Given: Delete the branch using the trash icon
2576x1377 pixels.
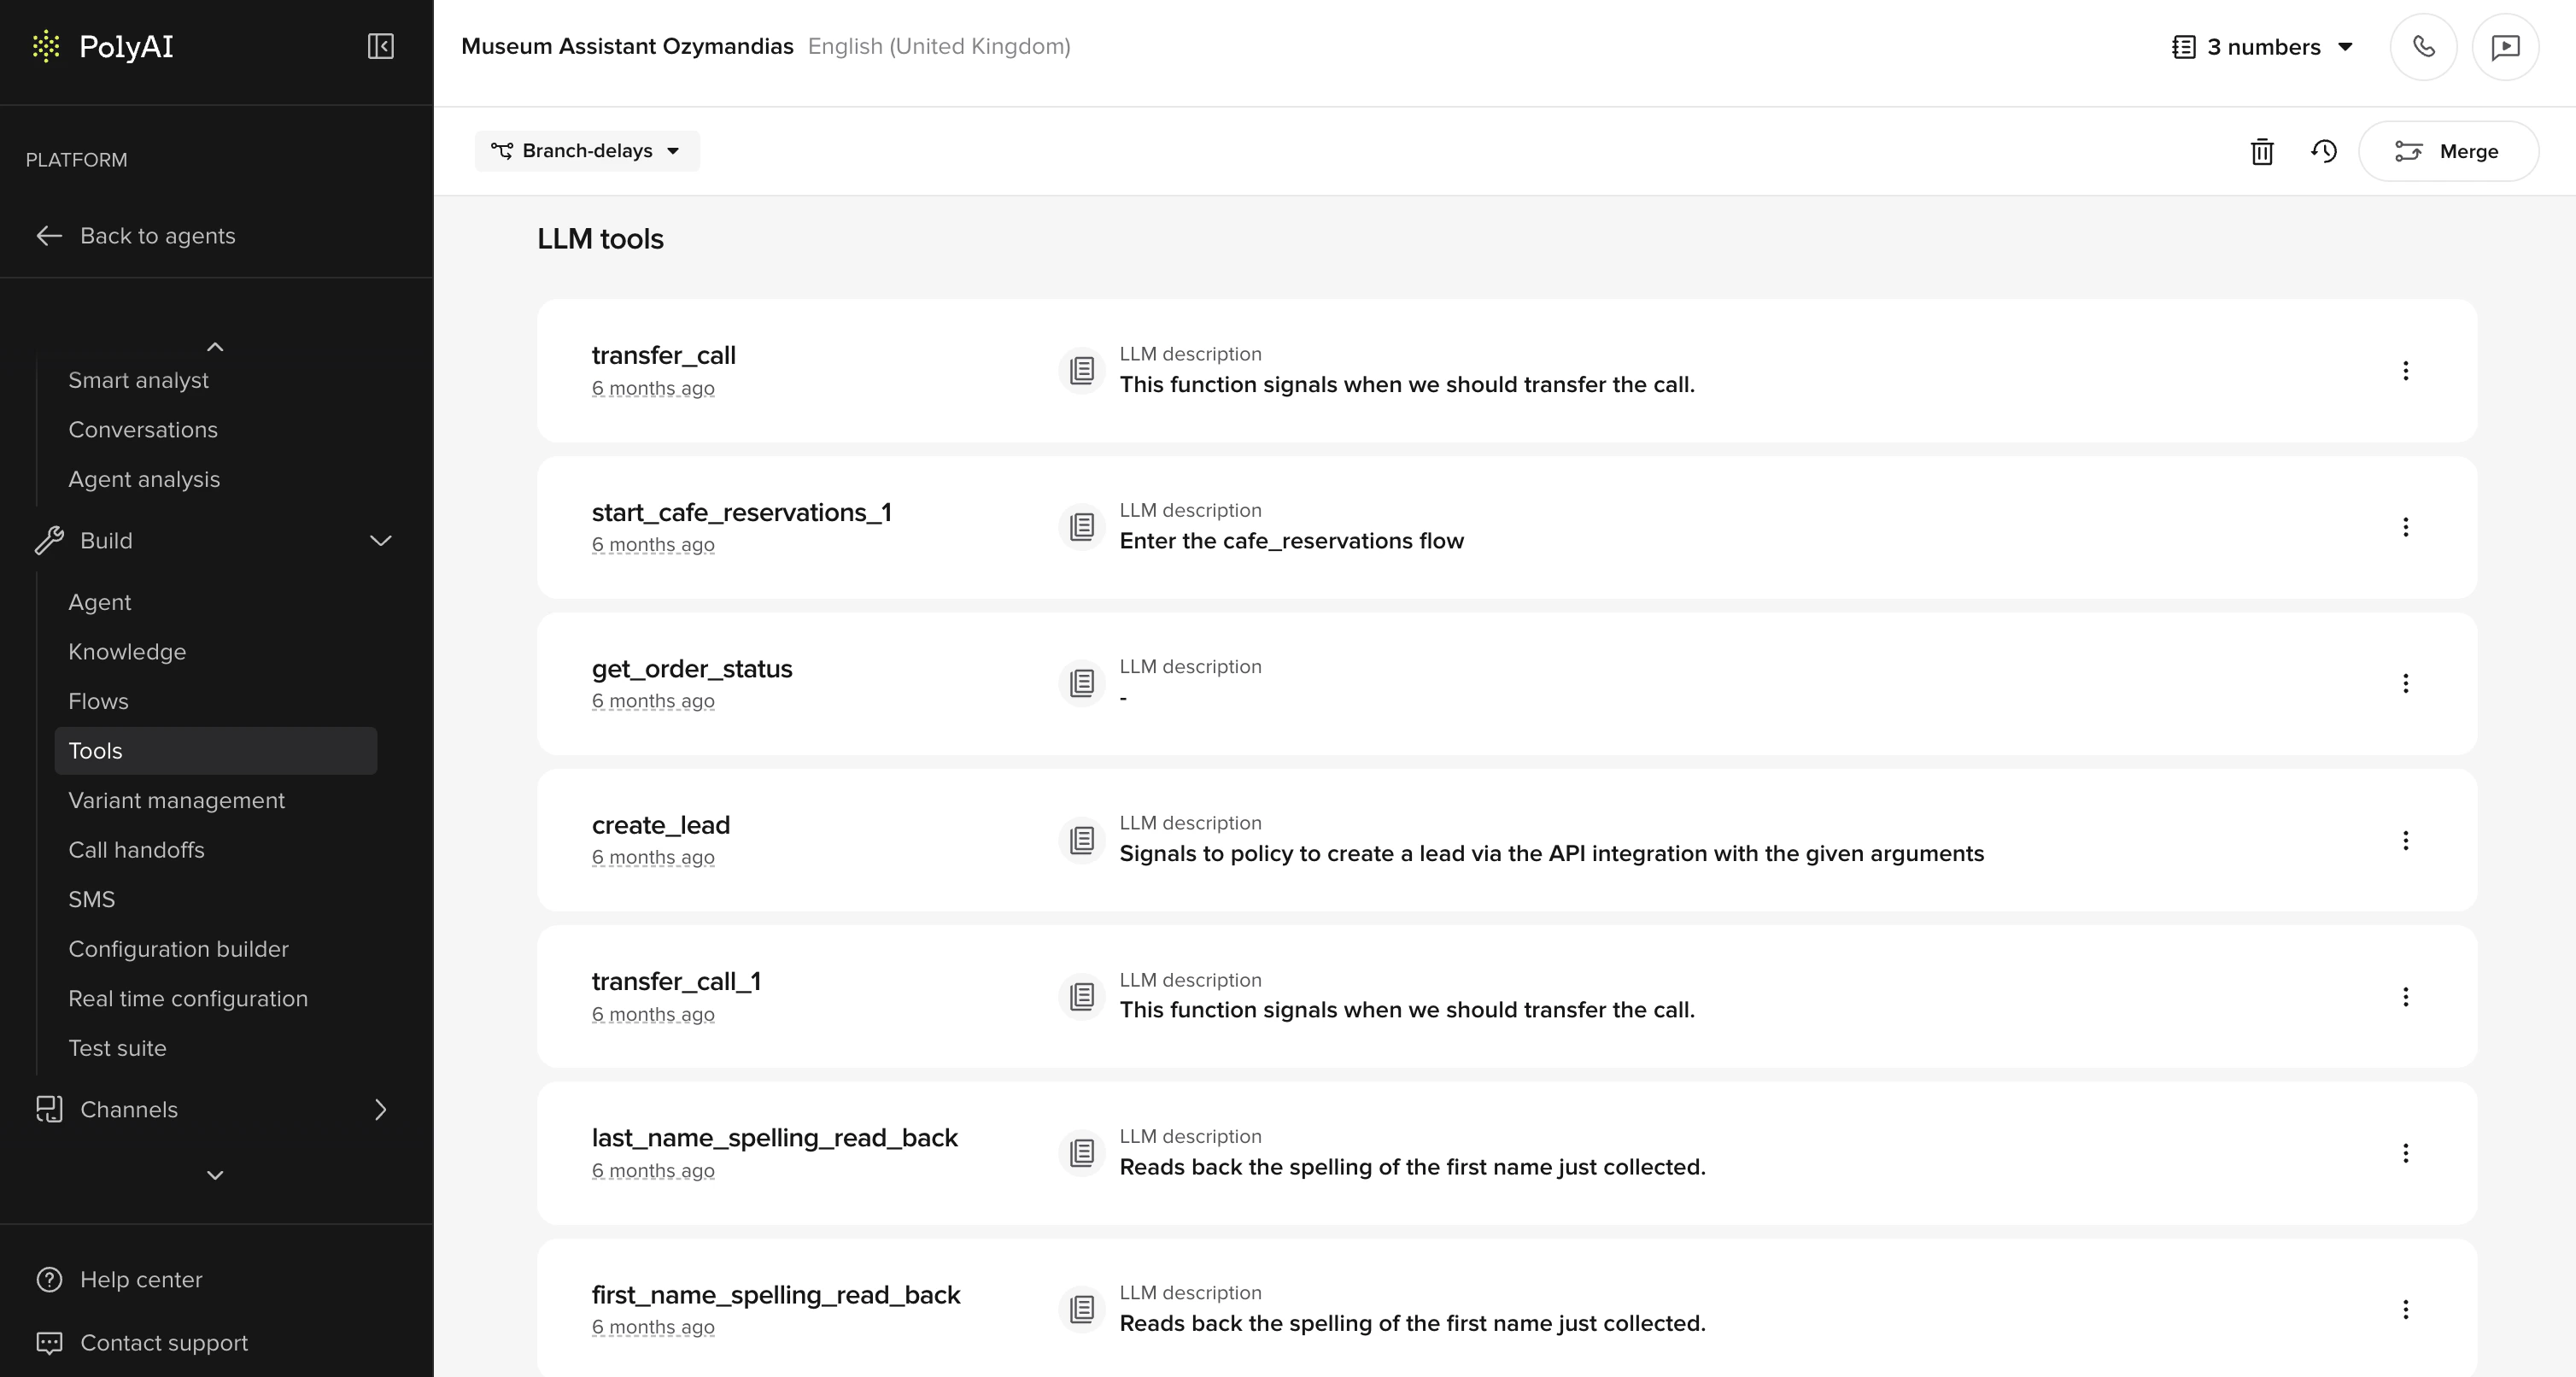Looking at the screenshot, I should (2261, 151).
